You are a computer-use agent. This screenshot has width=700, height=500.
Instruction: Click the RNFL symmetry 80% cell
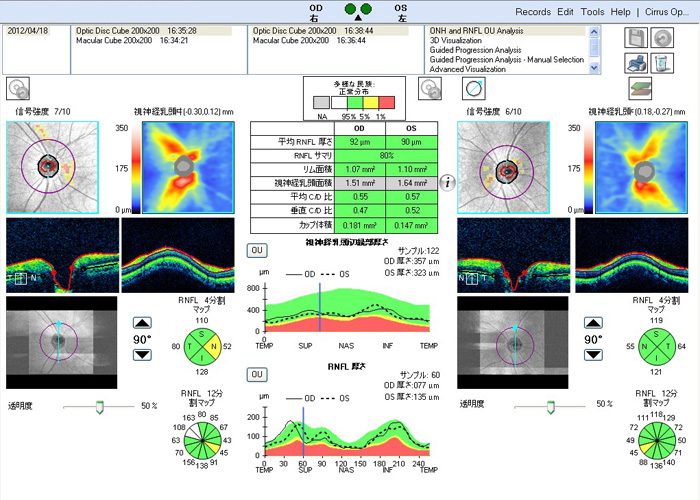(x=386, y=156)
